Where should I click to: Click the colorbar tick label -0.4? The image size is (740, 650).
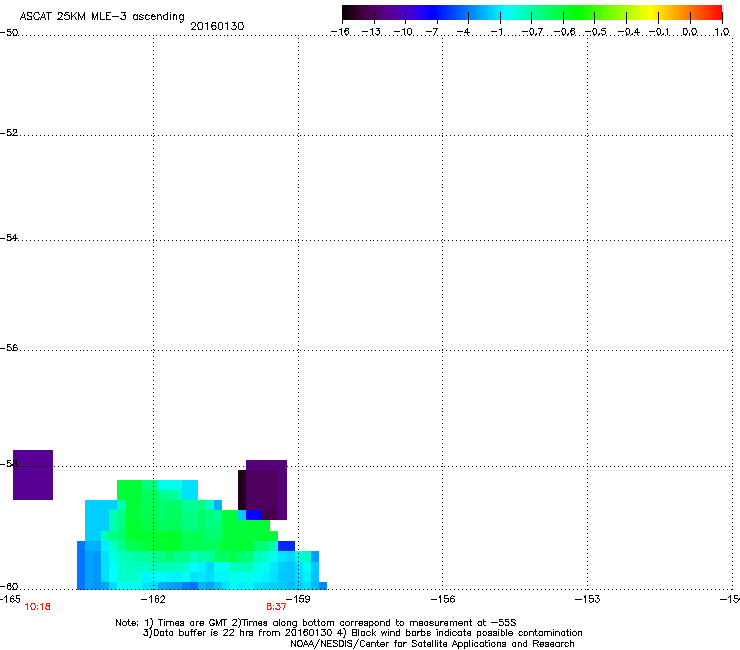[628, 32]
